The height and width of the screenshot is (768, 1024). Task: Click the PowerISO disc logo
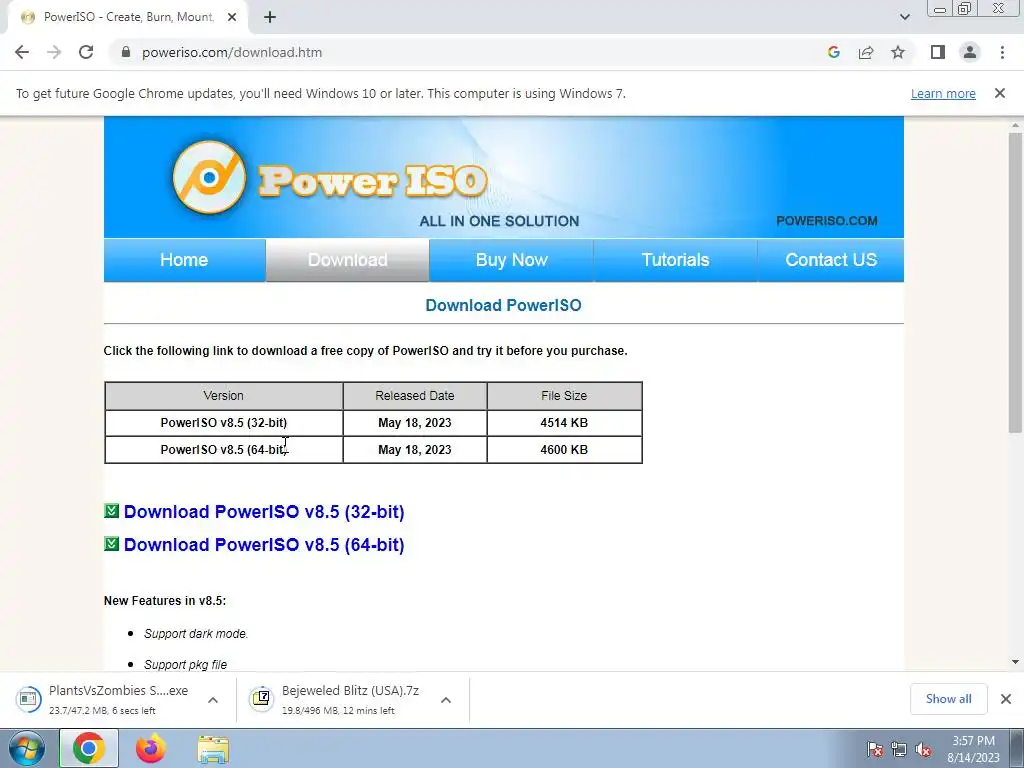point(209,177)
